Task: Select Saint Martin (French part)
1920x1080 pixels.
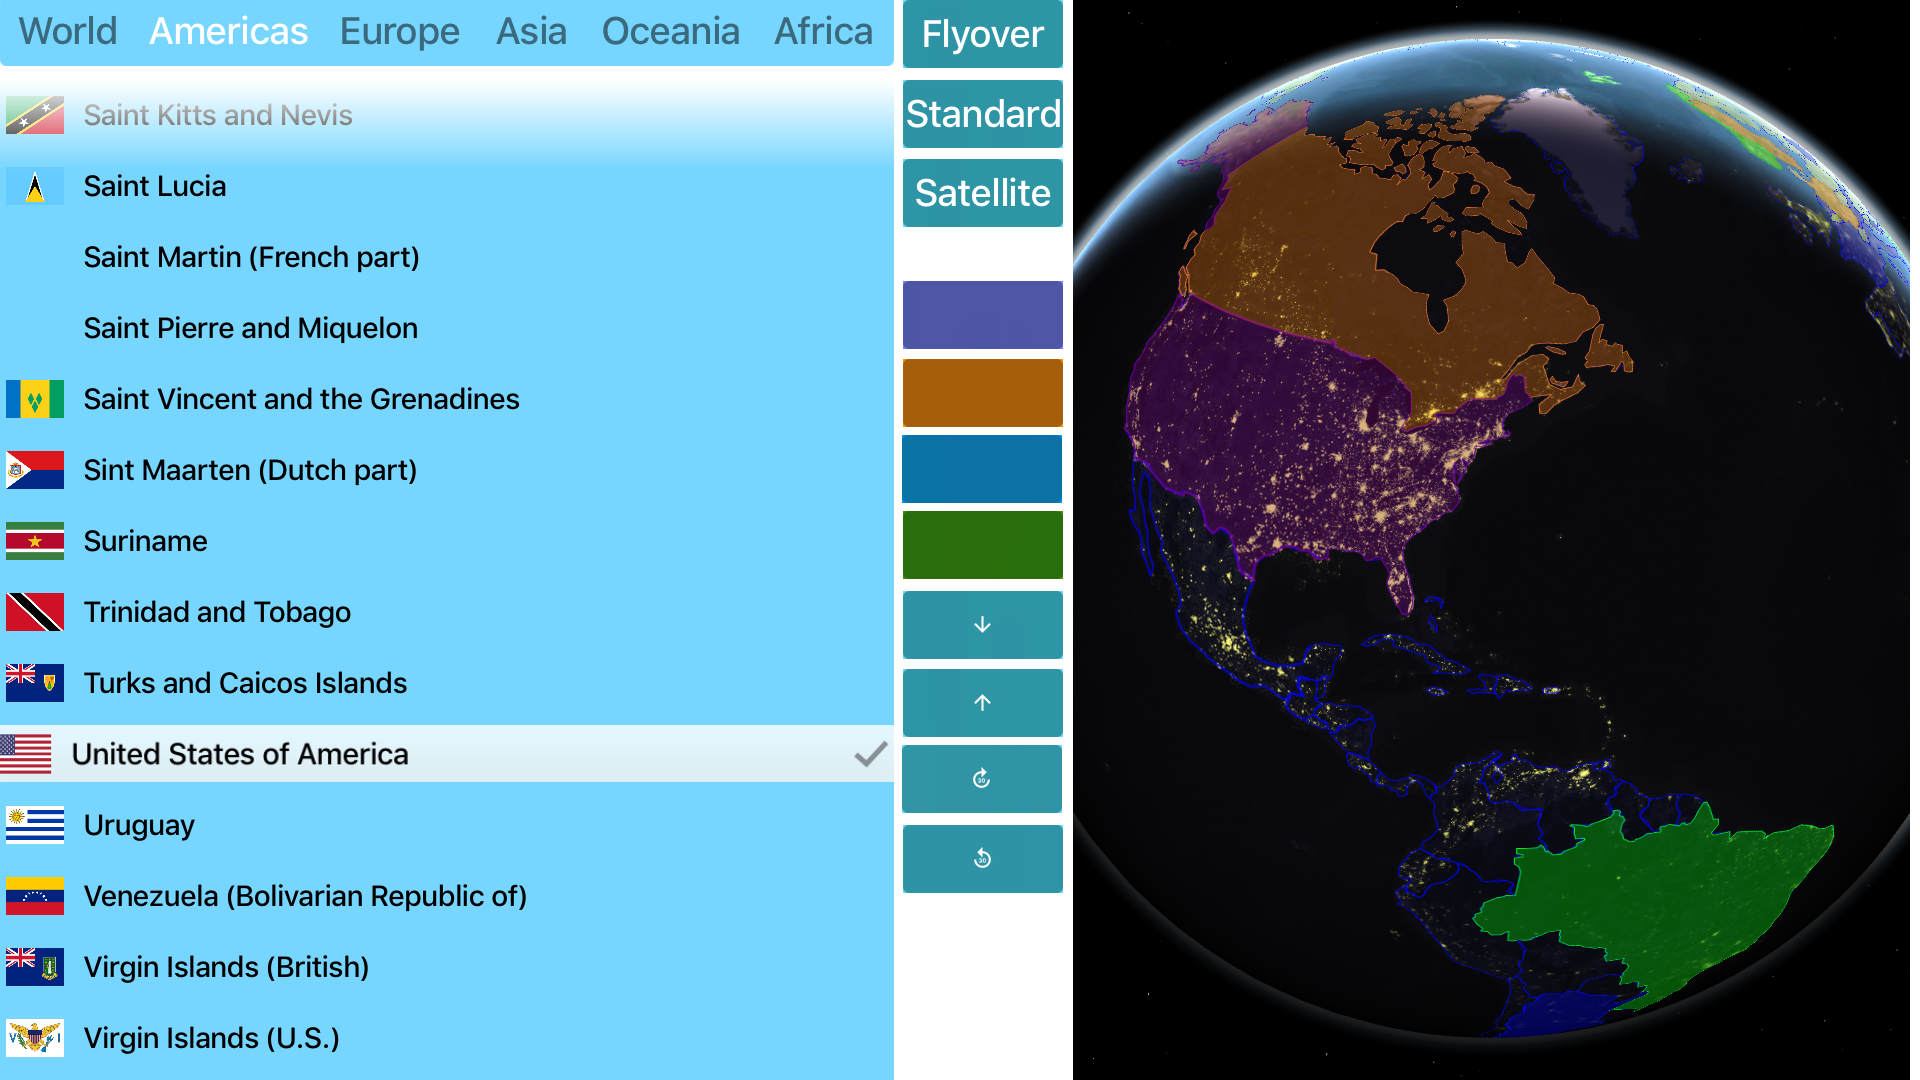Action: coord(447,258)
